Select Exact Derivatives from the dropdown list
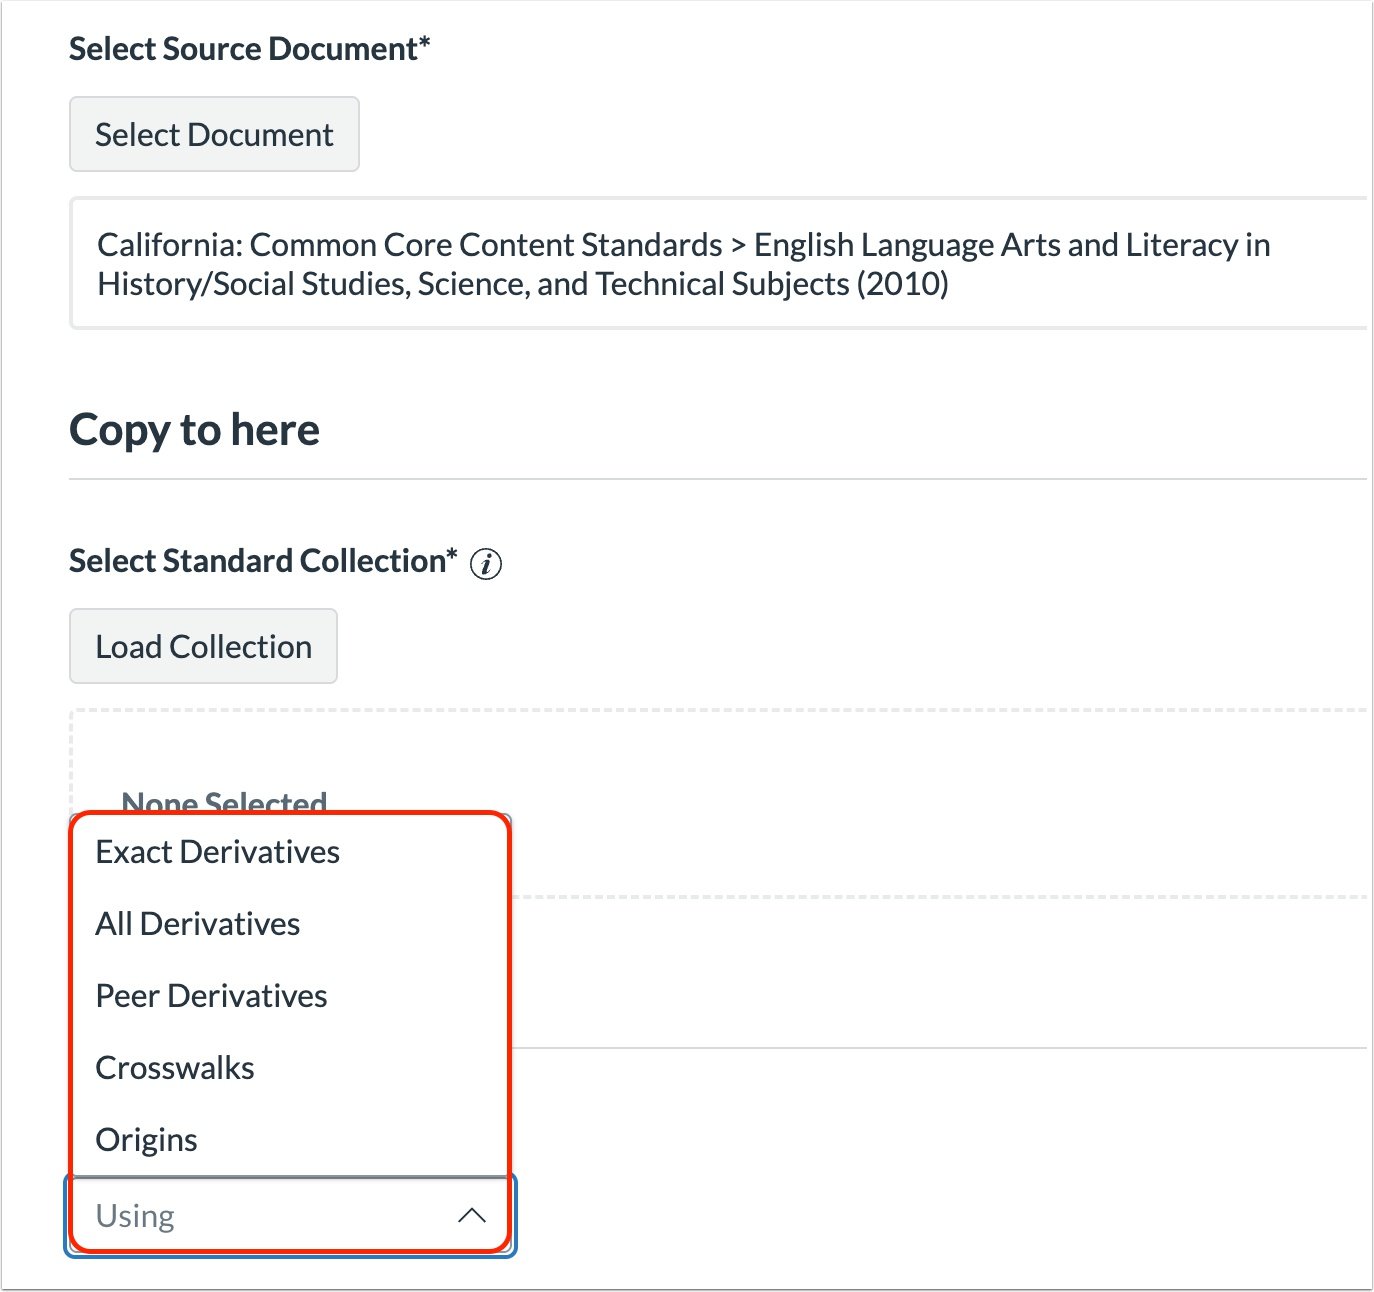Screen dimensions: 1374x1292 pyautogui.click(x=217, y=852)
